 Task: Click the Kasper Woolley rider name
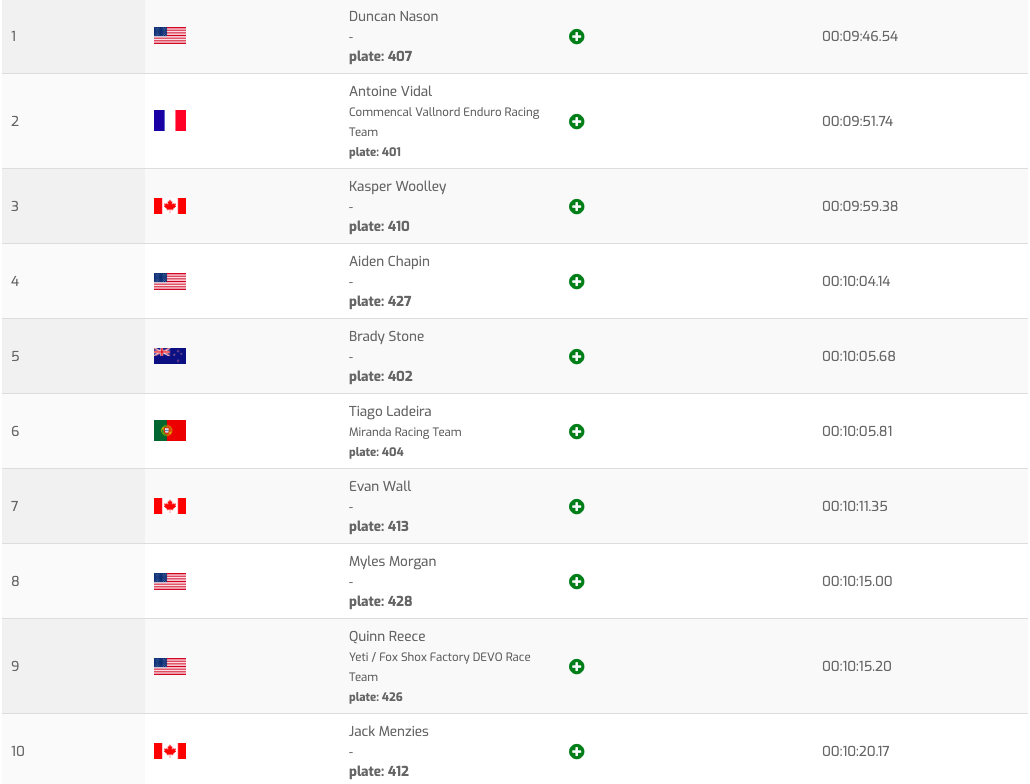click(x=397, y=186)
